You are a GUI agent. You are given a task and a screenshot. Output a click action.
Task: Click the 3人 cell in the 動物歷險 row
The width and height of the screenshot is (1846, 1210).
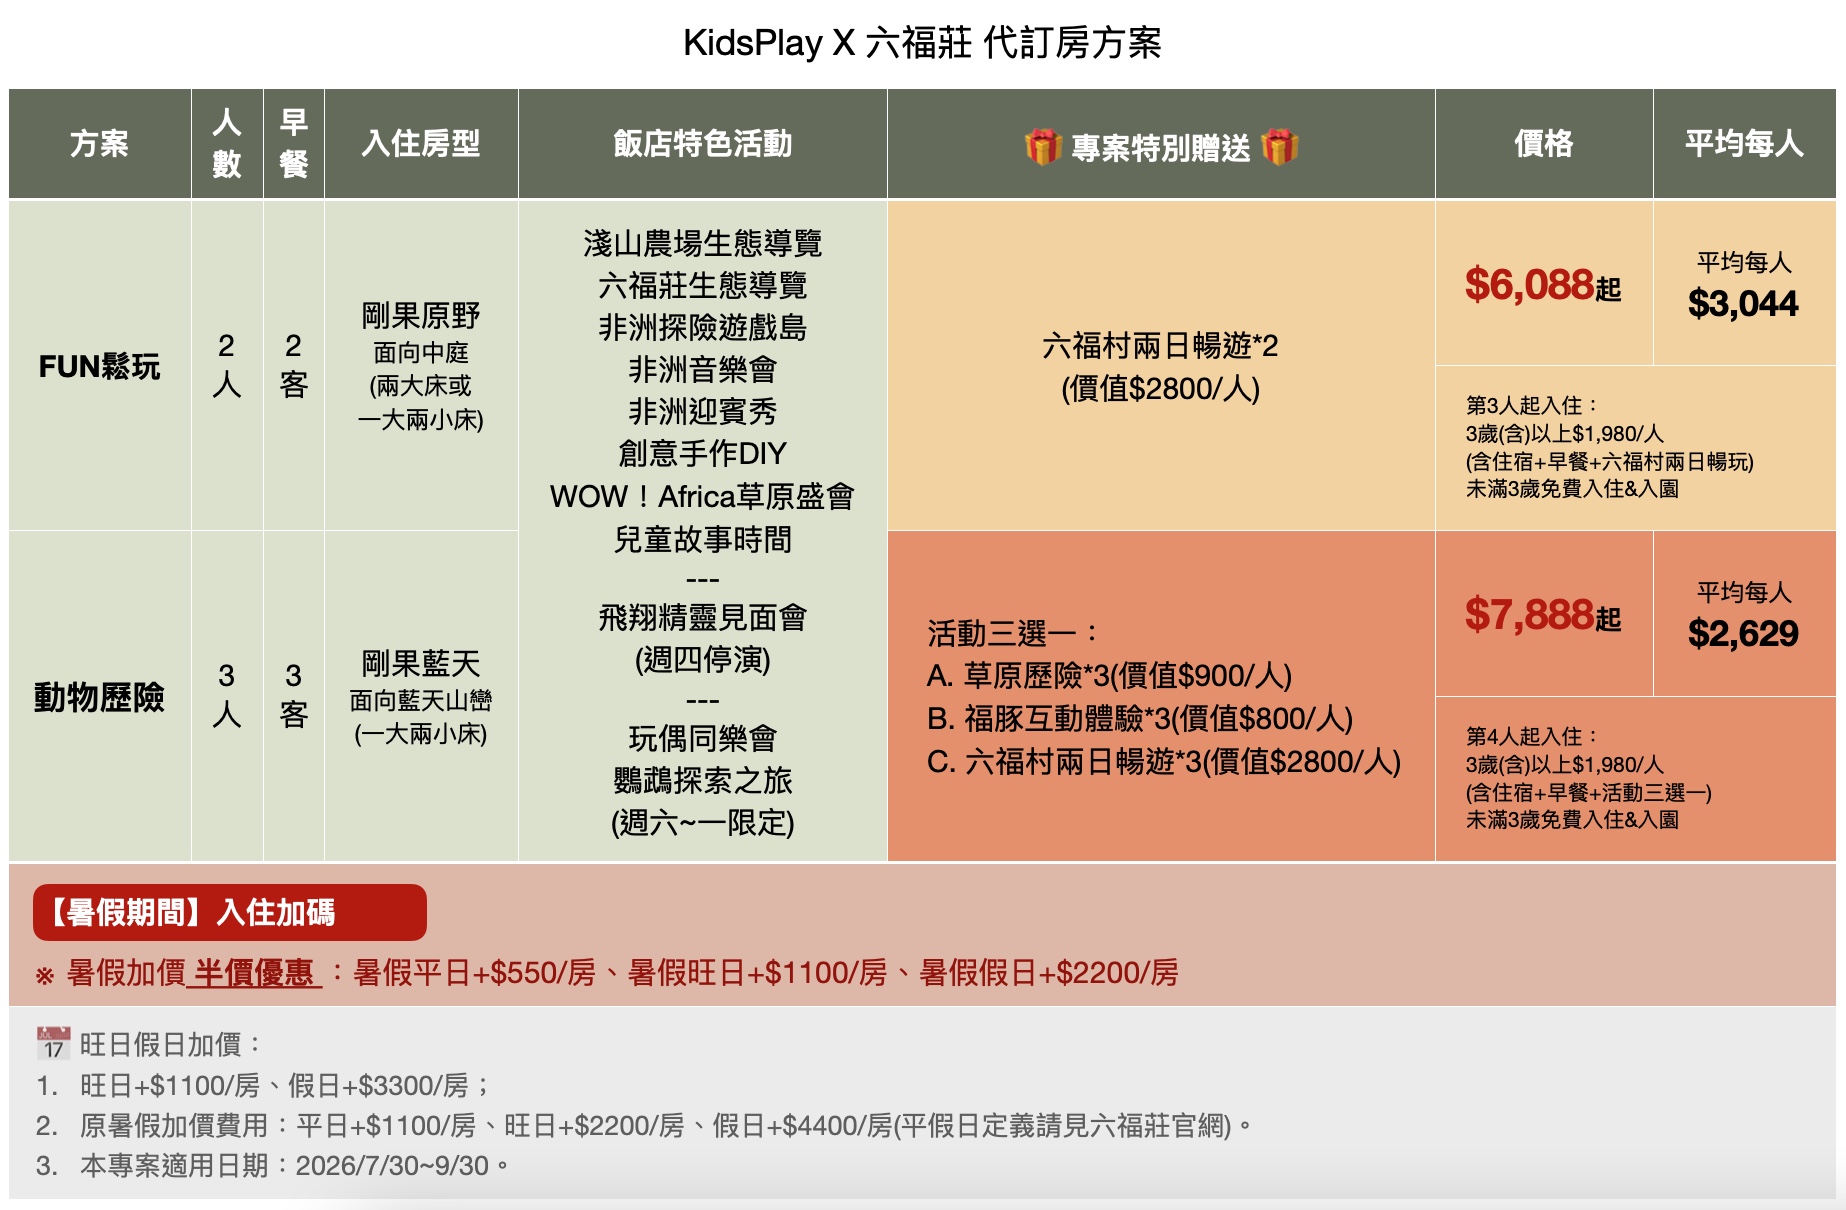click(x=227, y=695)
